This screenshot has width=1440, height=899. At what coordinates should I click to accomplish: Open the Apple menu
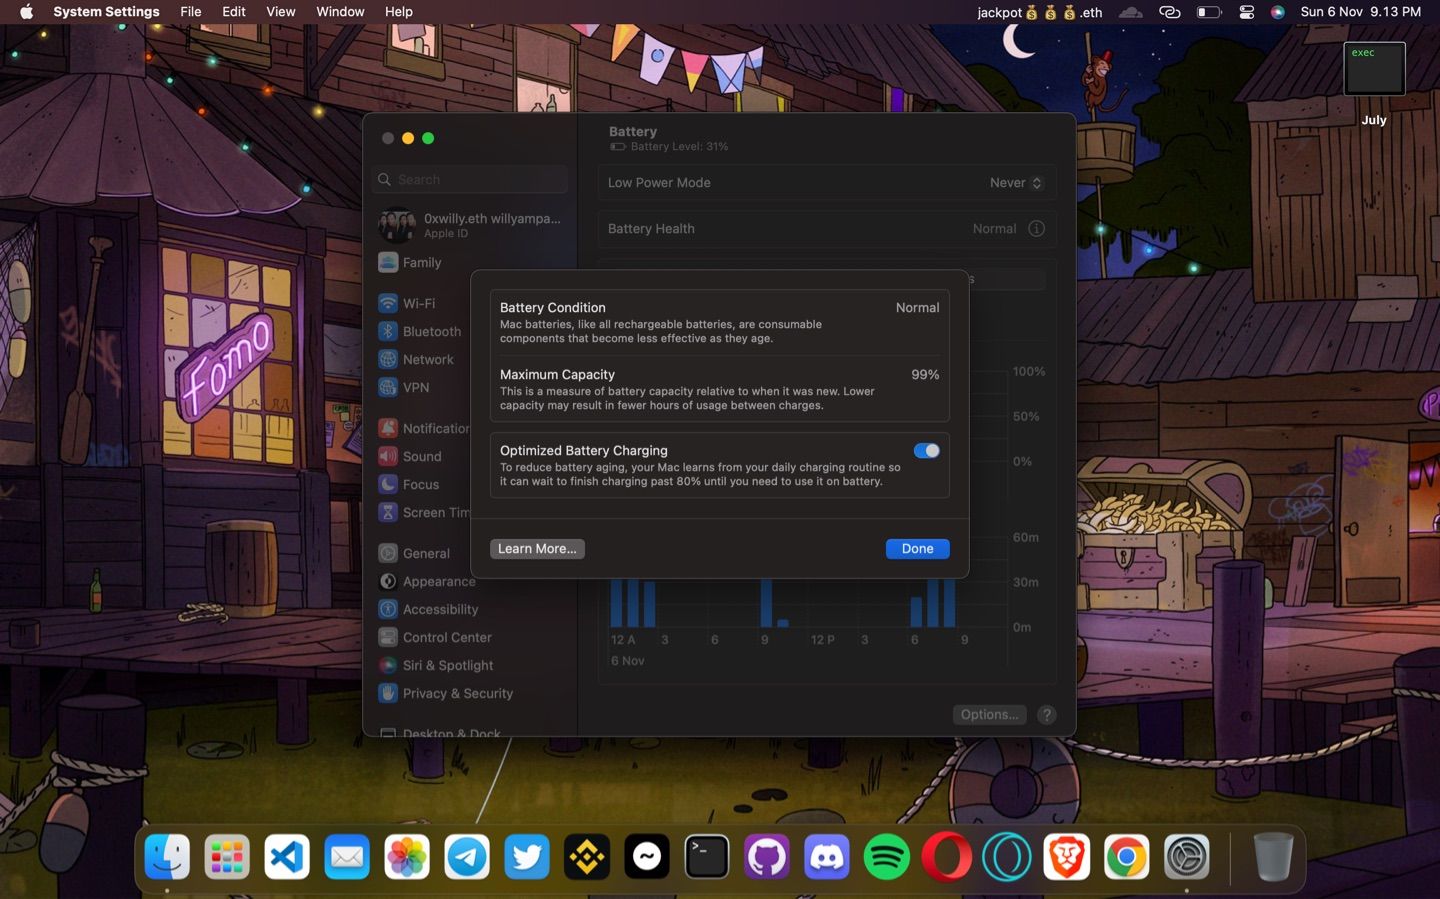click(26, 12)
